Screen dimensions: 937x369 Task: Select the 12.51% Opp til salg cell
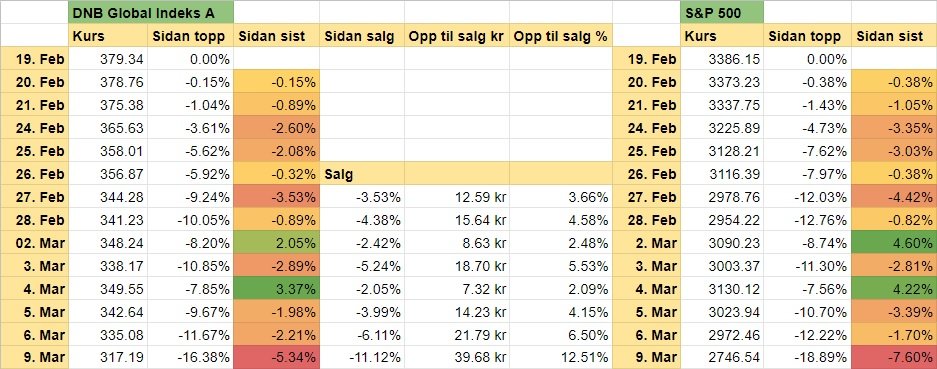coord(561,358)
